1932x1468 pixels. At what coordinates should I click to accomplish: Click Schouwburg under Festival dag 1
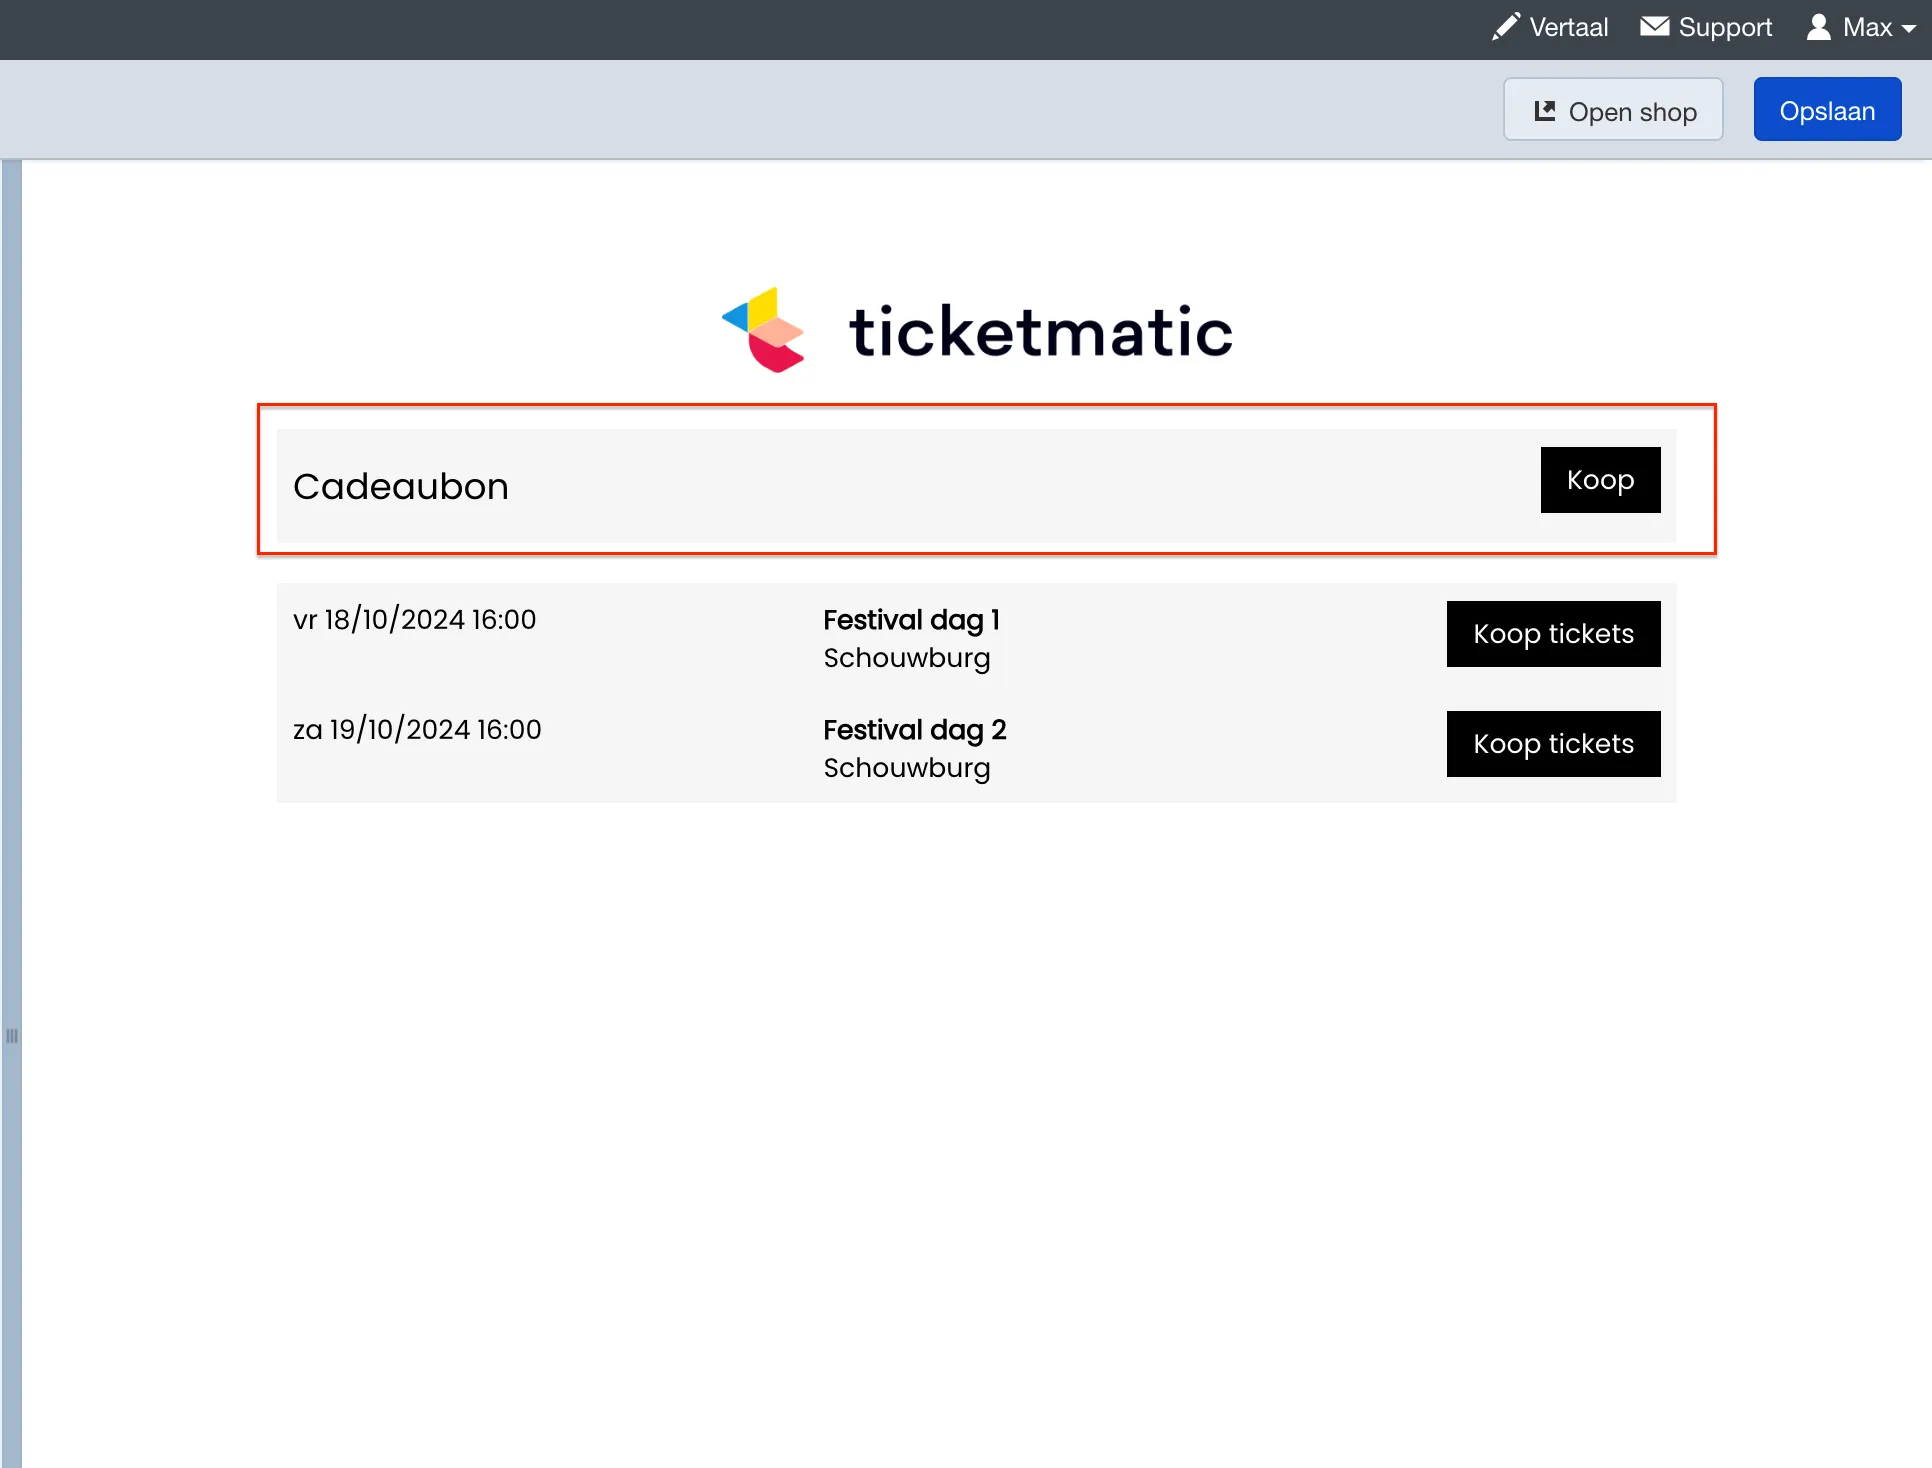(x=906, y=658)
